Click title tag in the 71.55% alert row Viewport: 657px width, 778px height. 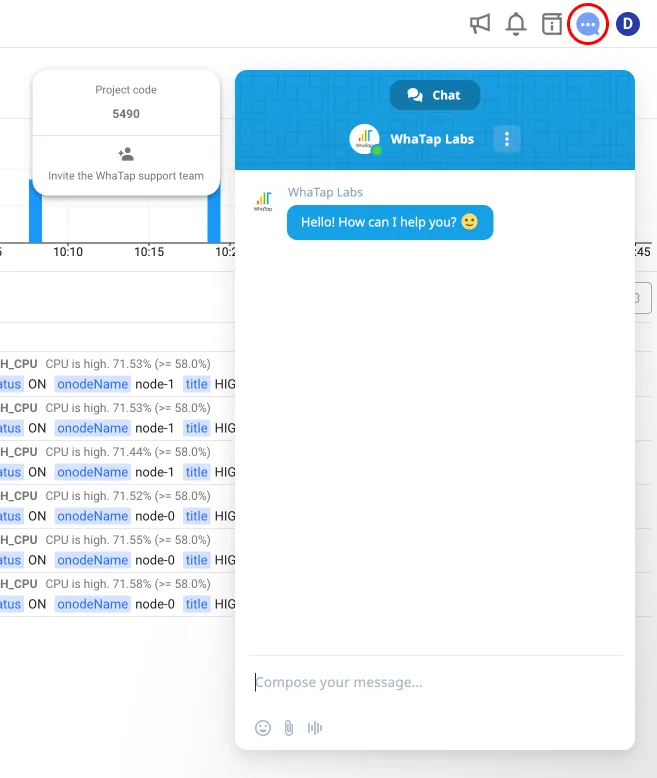[197, 560]
